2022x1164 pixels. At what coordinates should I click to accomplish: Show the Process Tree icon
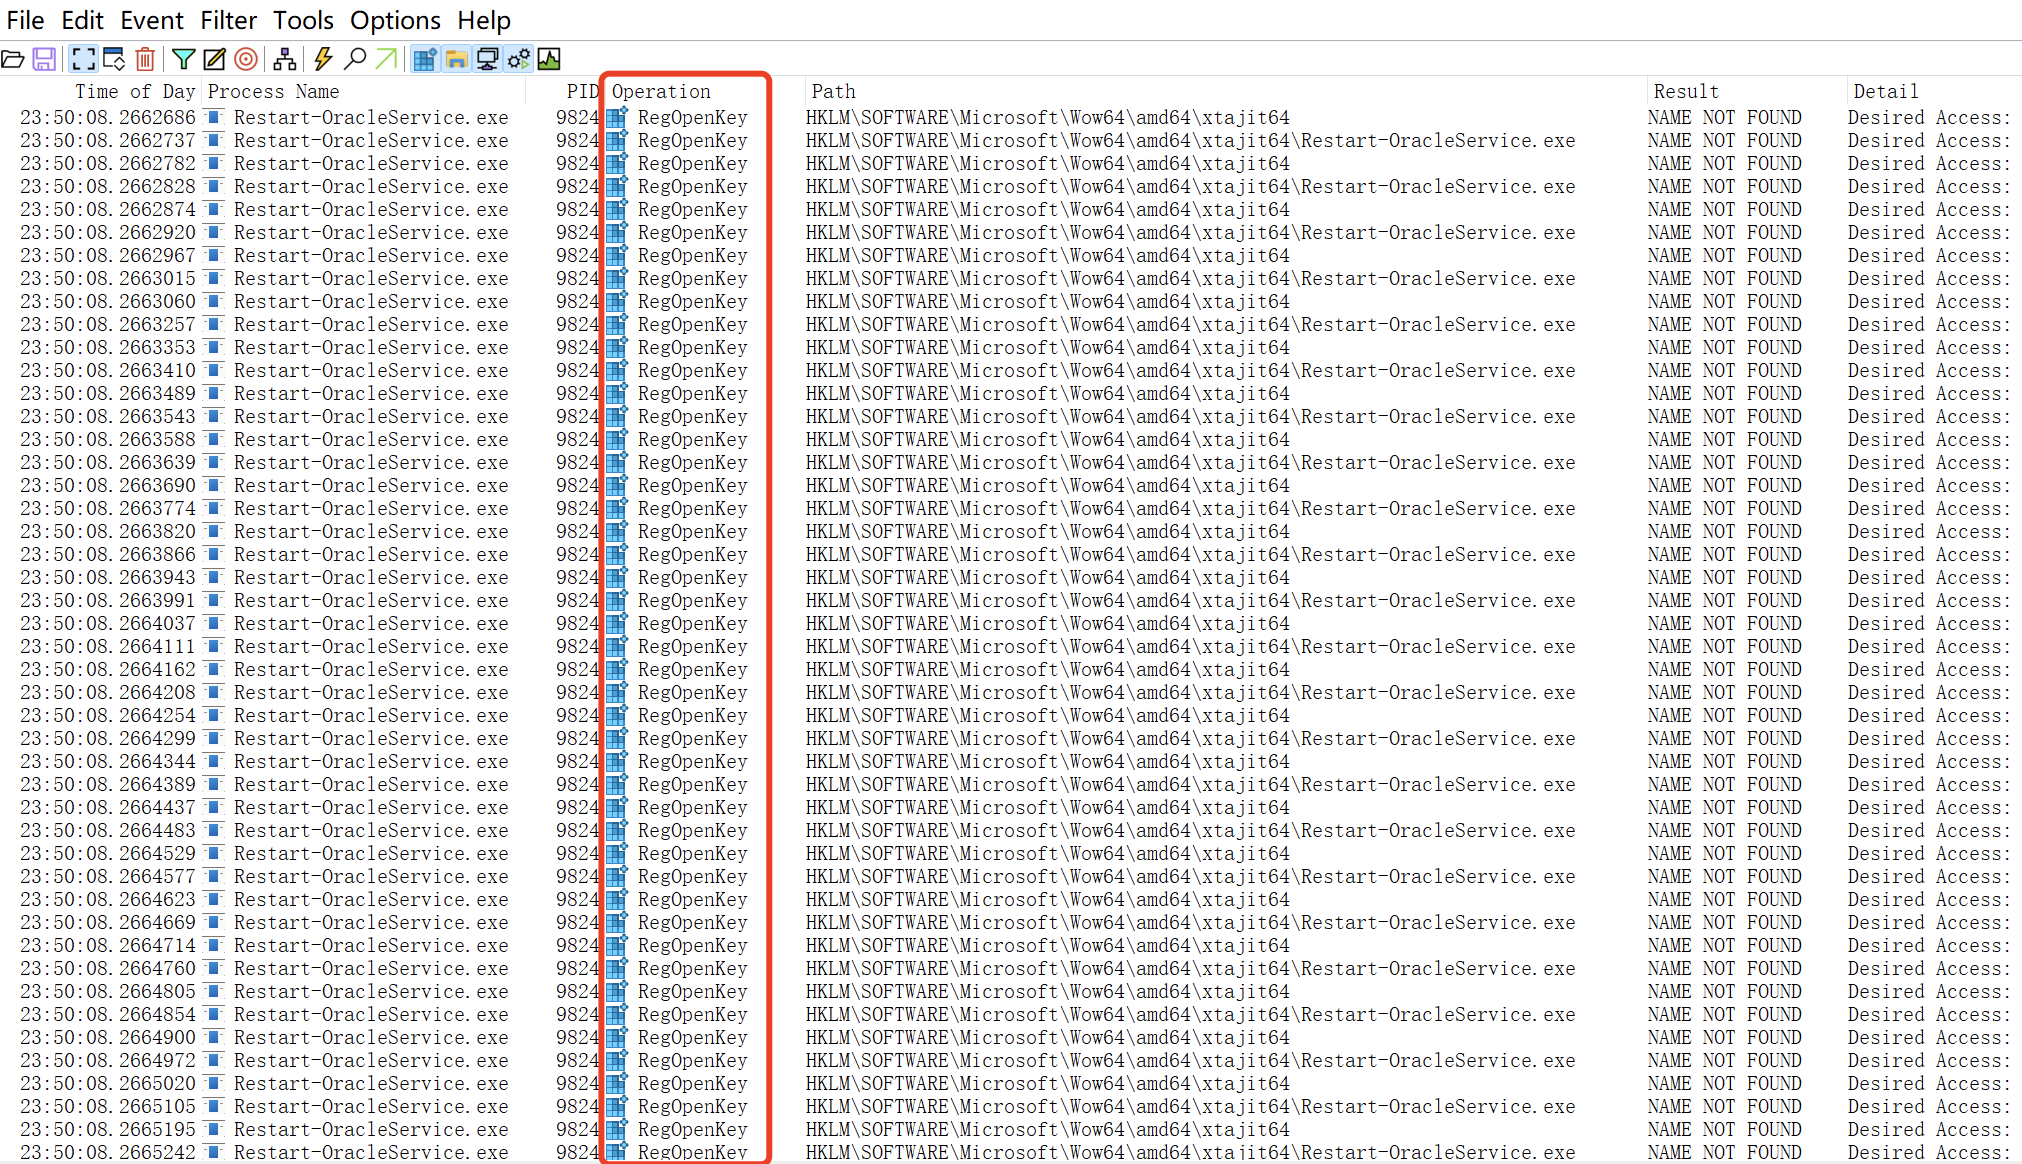[285, 60]
